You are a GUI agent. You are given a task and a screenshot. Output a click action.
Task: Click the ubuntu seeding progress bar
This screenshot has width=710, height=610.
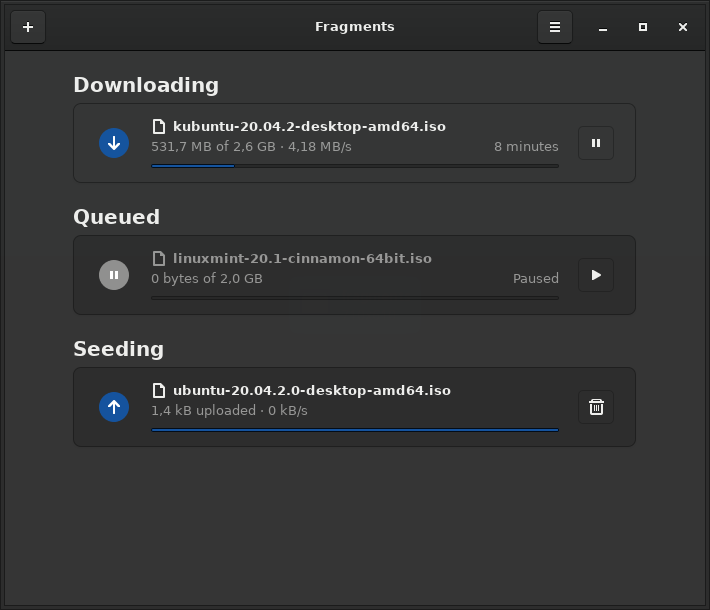pos(355,430)
